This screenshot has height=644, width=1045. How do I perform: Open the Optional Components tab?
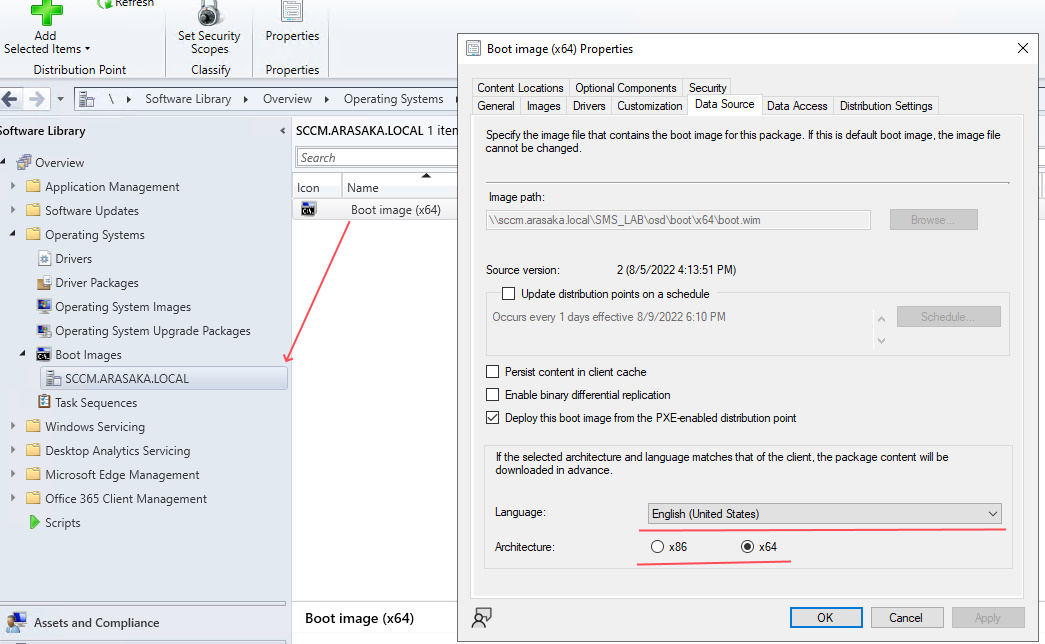pos(626,88)
